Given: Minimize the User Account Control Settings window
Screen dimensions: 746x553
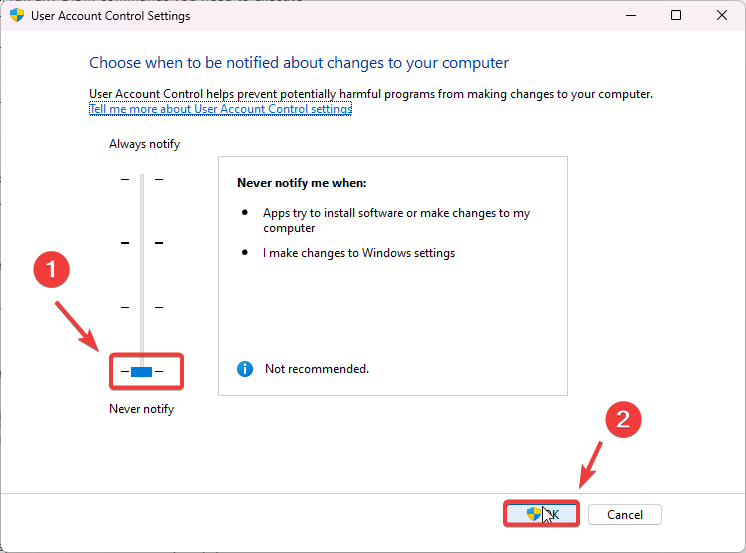Looking at the screenshot, I should pyautogui.click(x=630, y=16).
